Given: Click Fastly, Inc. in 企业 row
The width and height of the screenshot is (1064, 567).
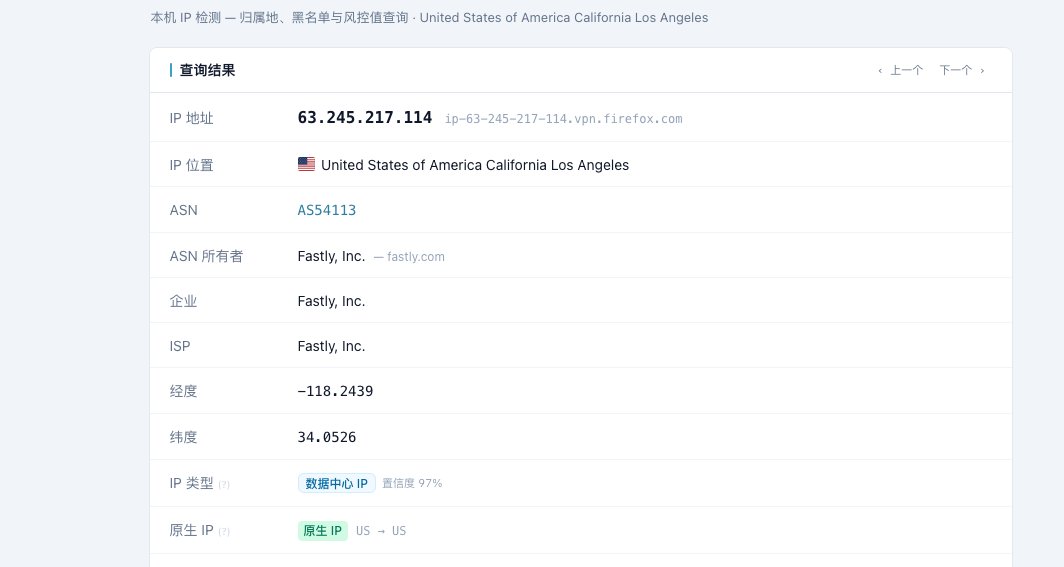Looking at the screenshot, I should 331,301.
